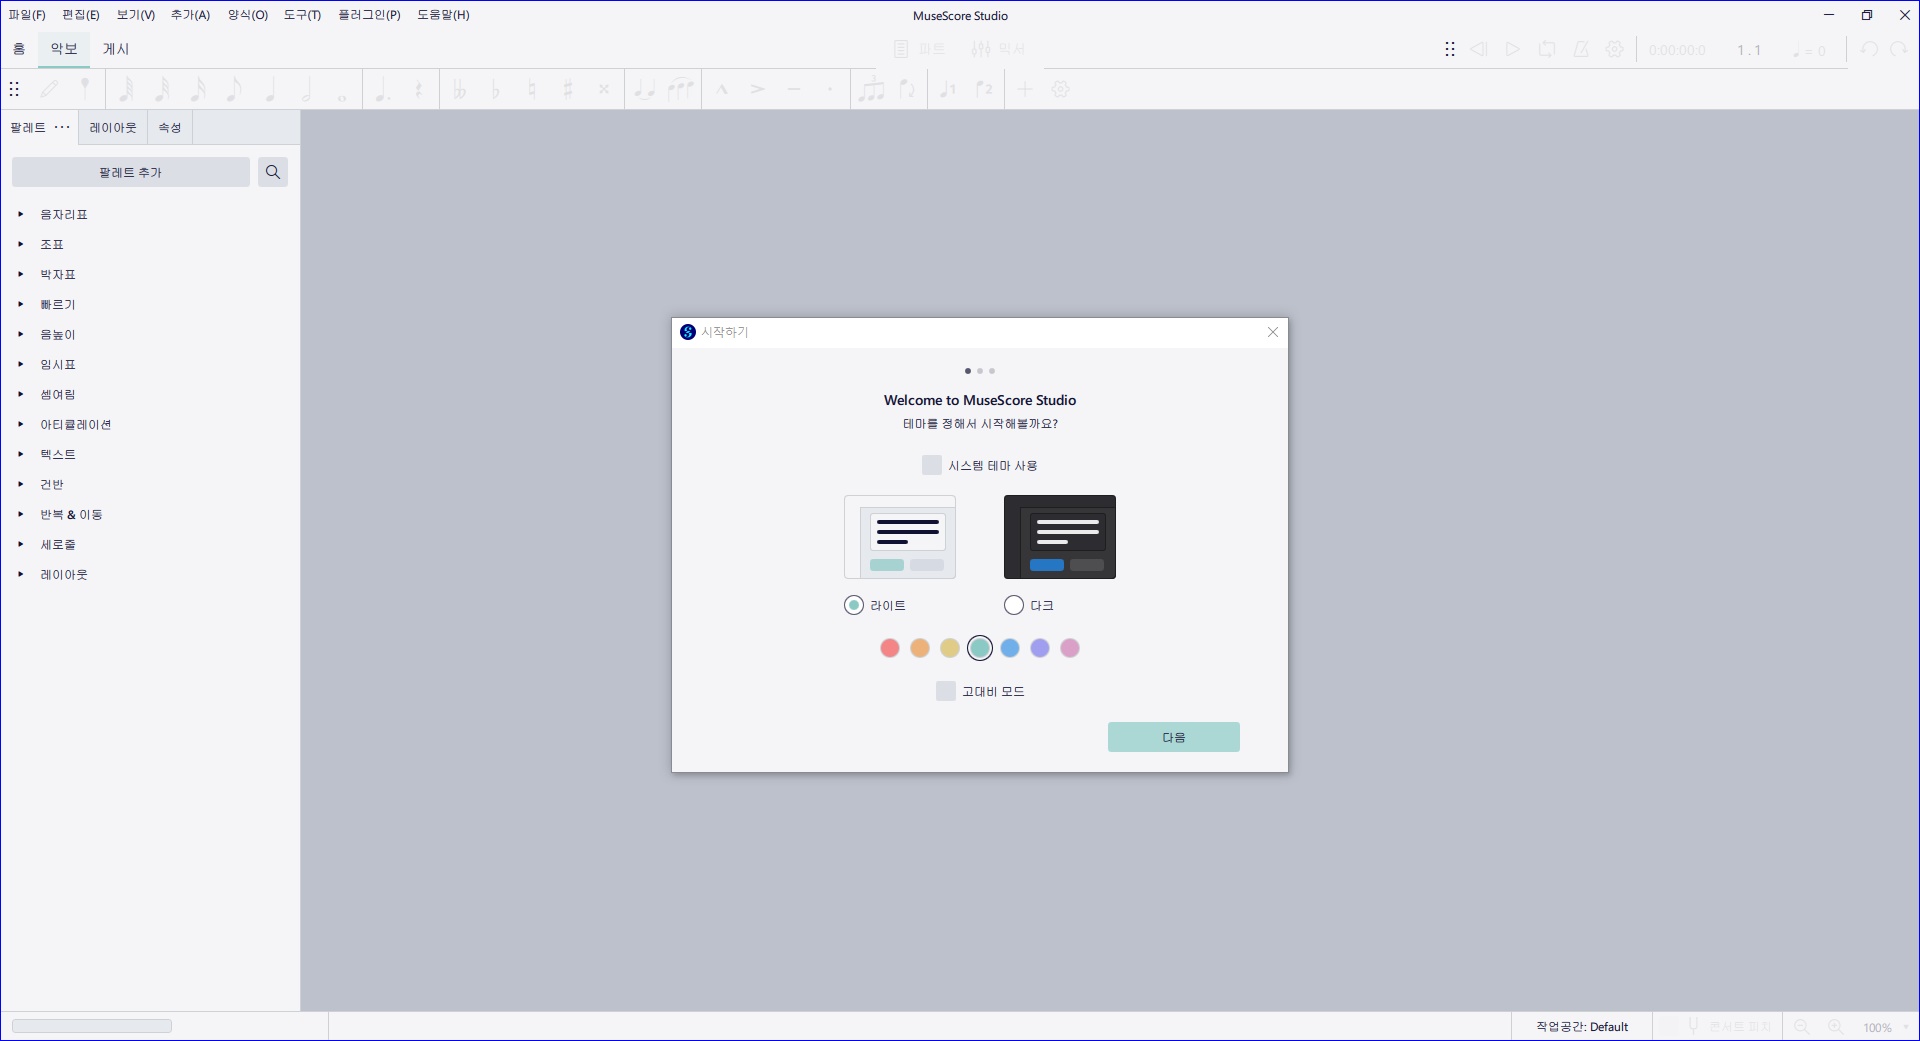Open the tuplet tool
Viewport: 1920px width, 1041px height.
click(871, 89)
